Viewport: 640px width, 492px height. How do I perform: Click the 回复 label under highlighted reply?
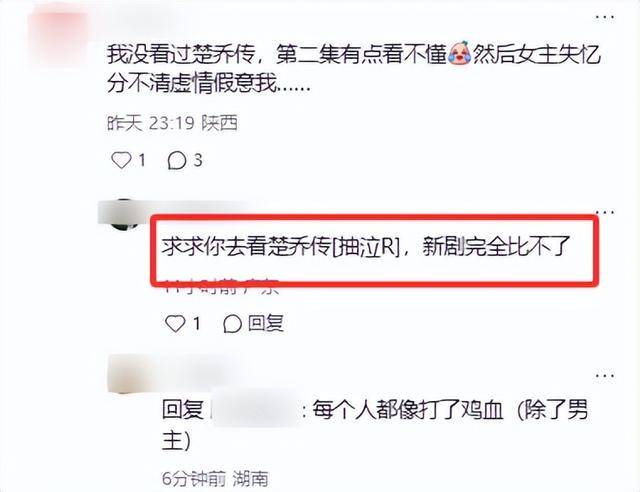tap(266, 323)
